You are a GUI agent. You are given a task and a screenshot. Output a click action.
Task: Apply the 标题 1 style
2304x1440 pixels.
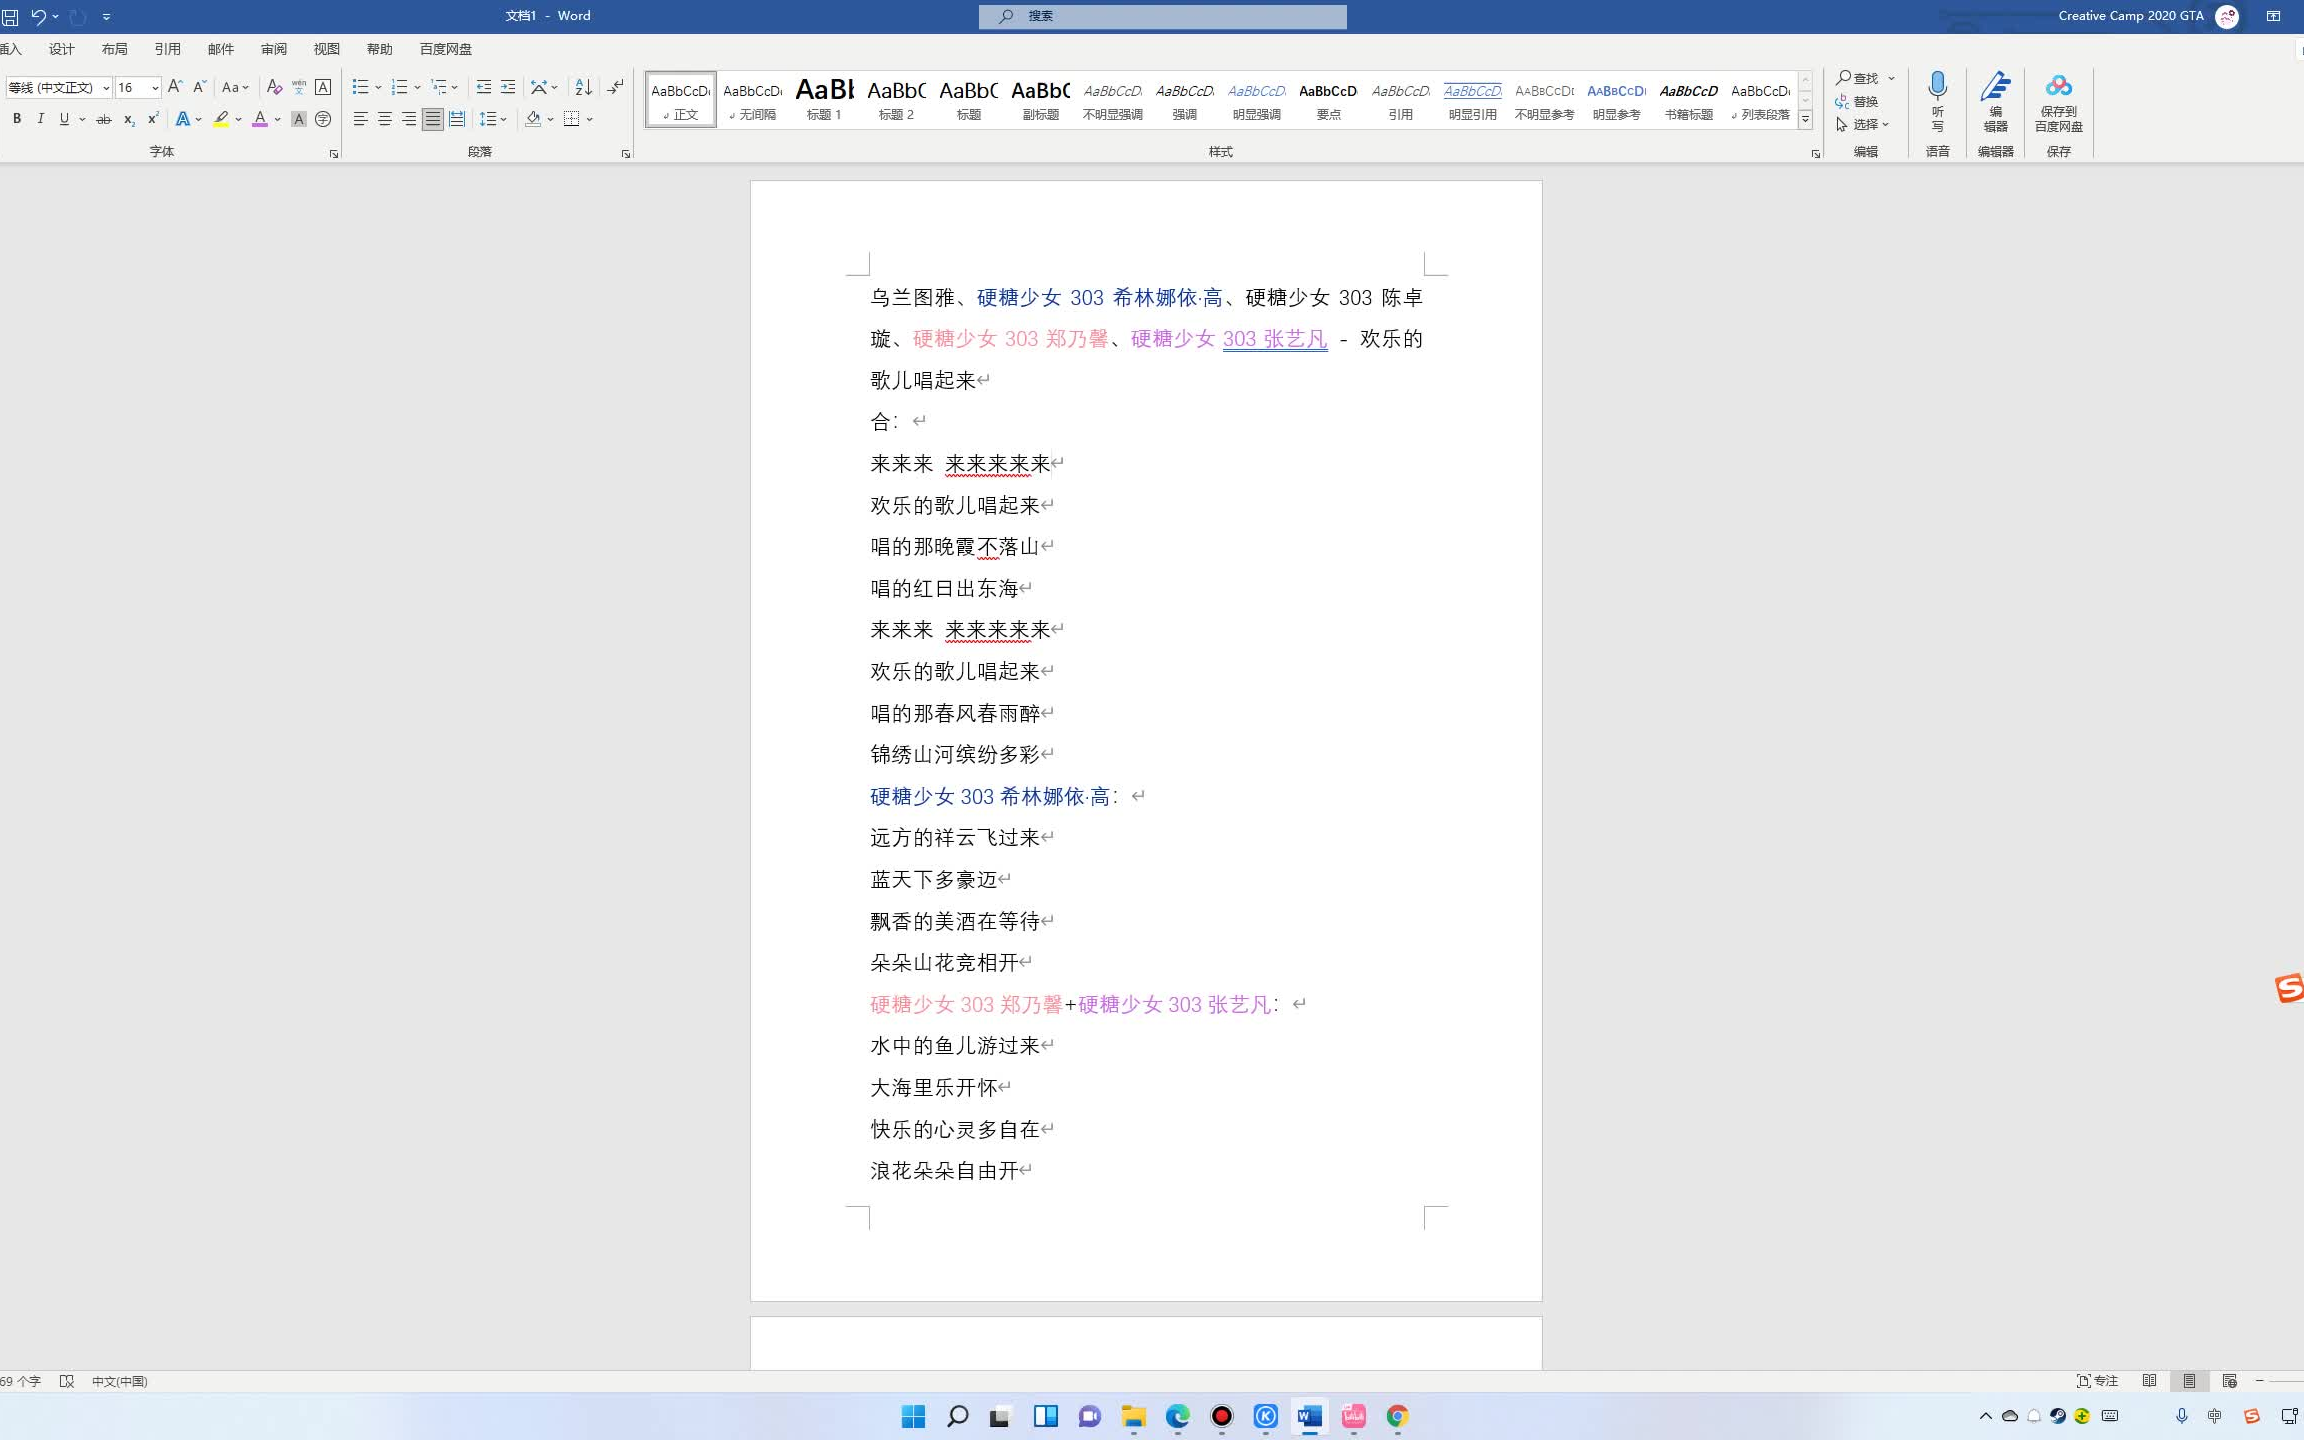825,99
